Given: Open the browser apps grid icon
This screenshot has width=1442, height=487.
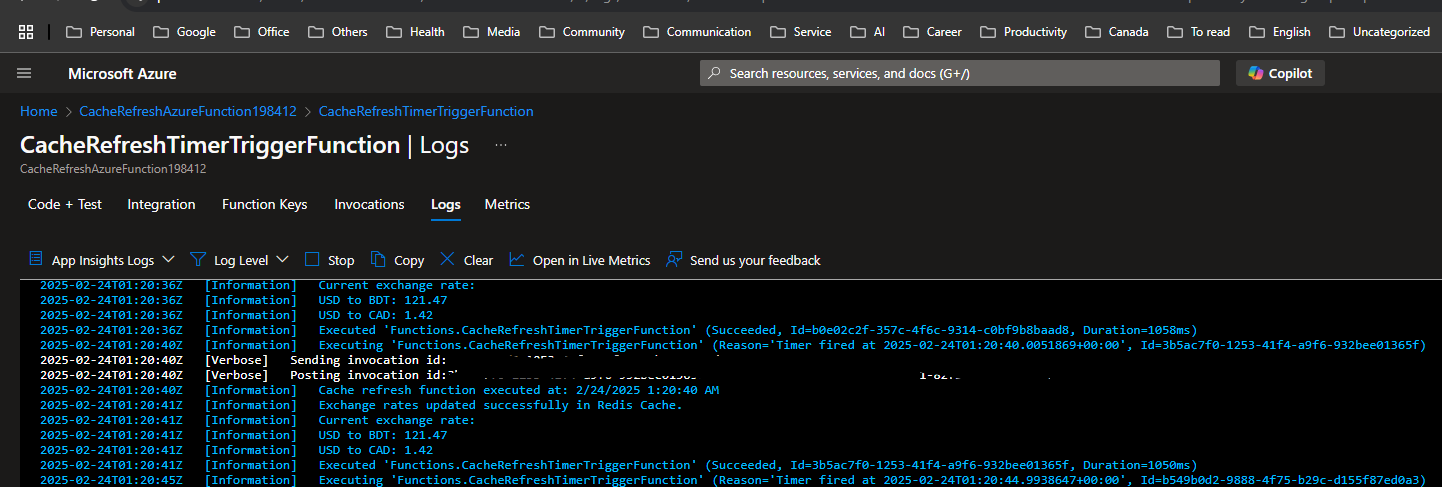Looking at the screenshot, I should tap(26, 32).
